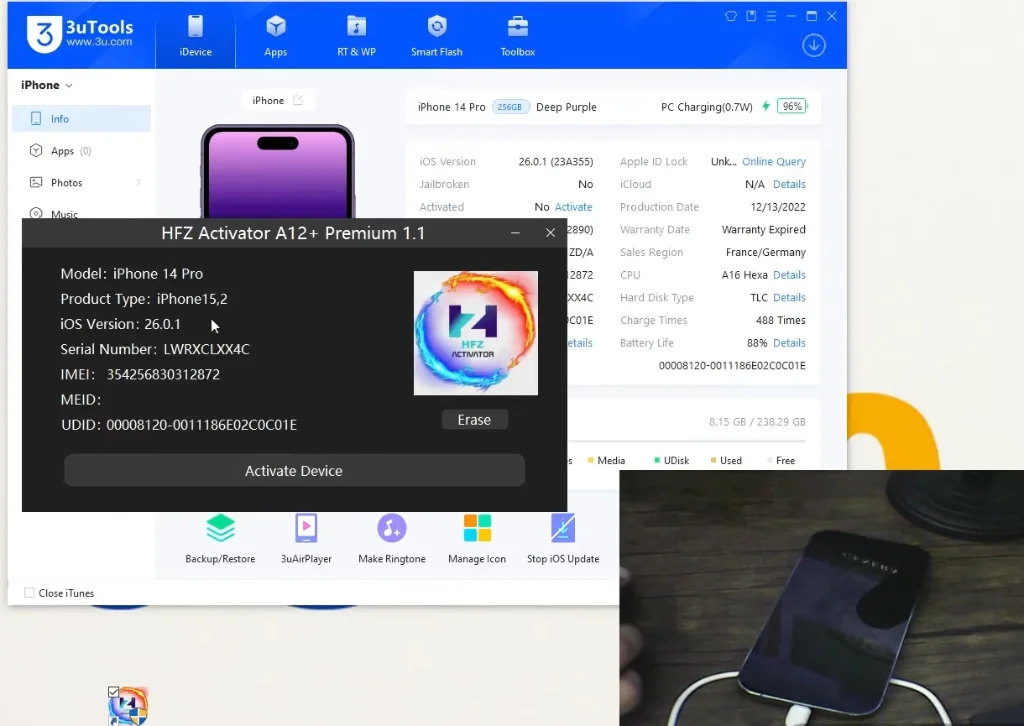Click the Charge Times 488 Times value

coord(780,321)
